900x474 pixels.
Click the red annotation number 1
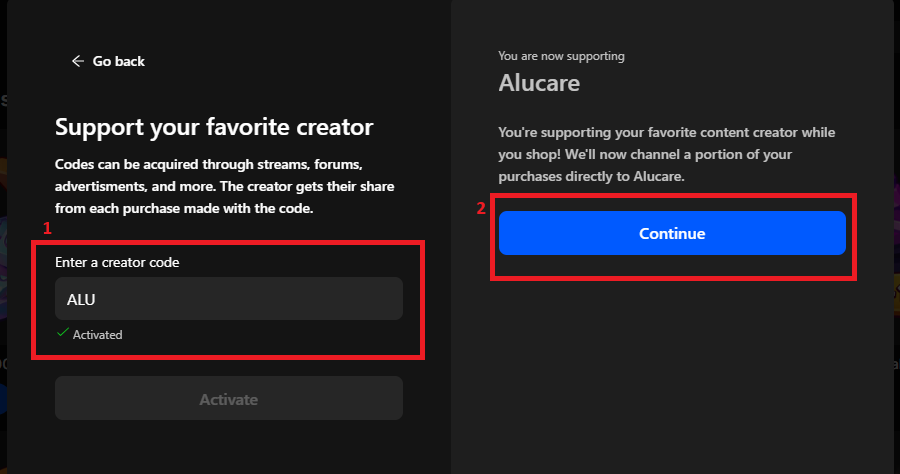(x=46, y=228)
